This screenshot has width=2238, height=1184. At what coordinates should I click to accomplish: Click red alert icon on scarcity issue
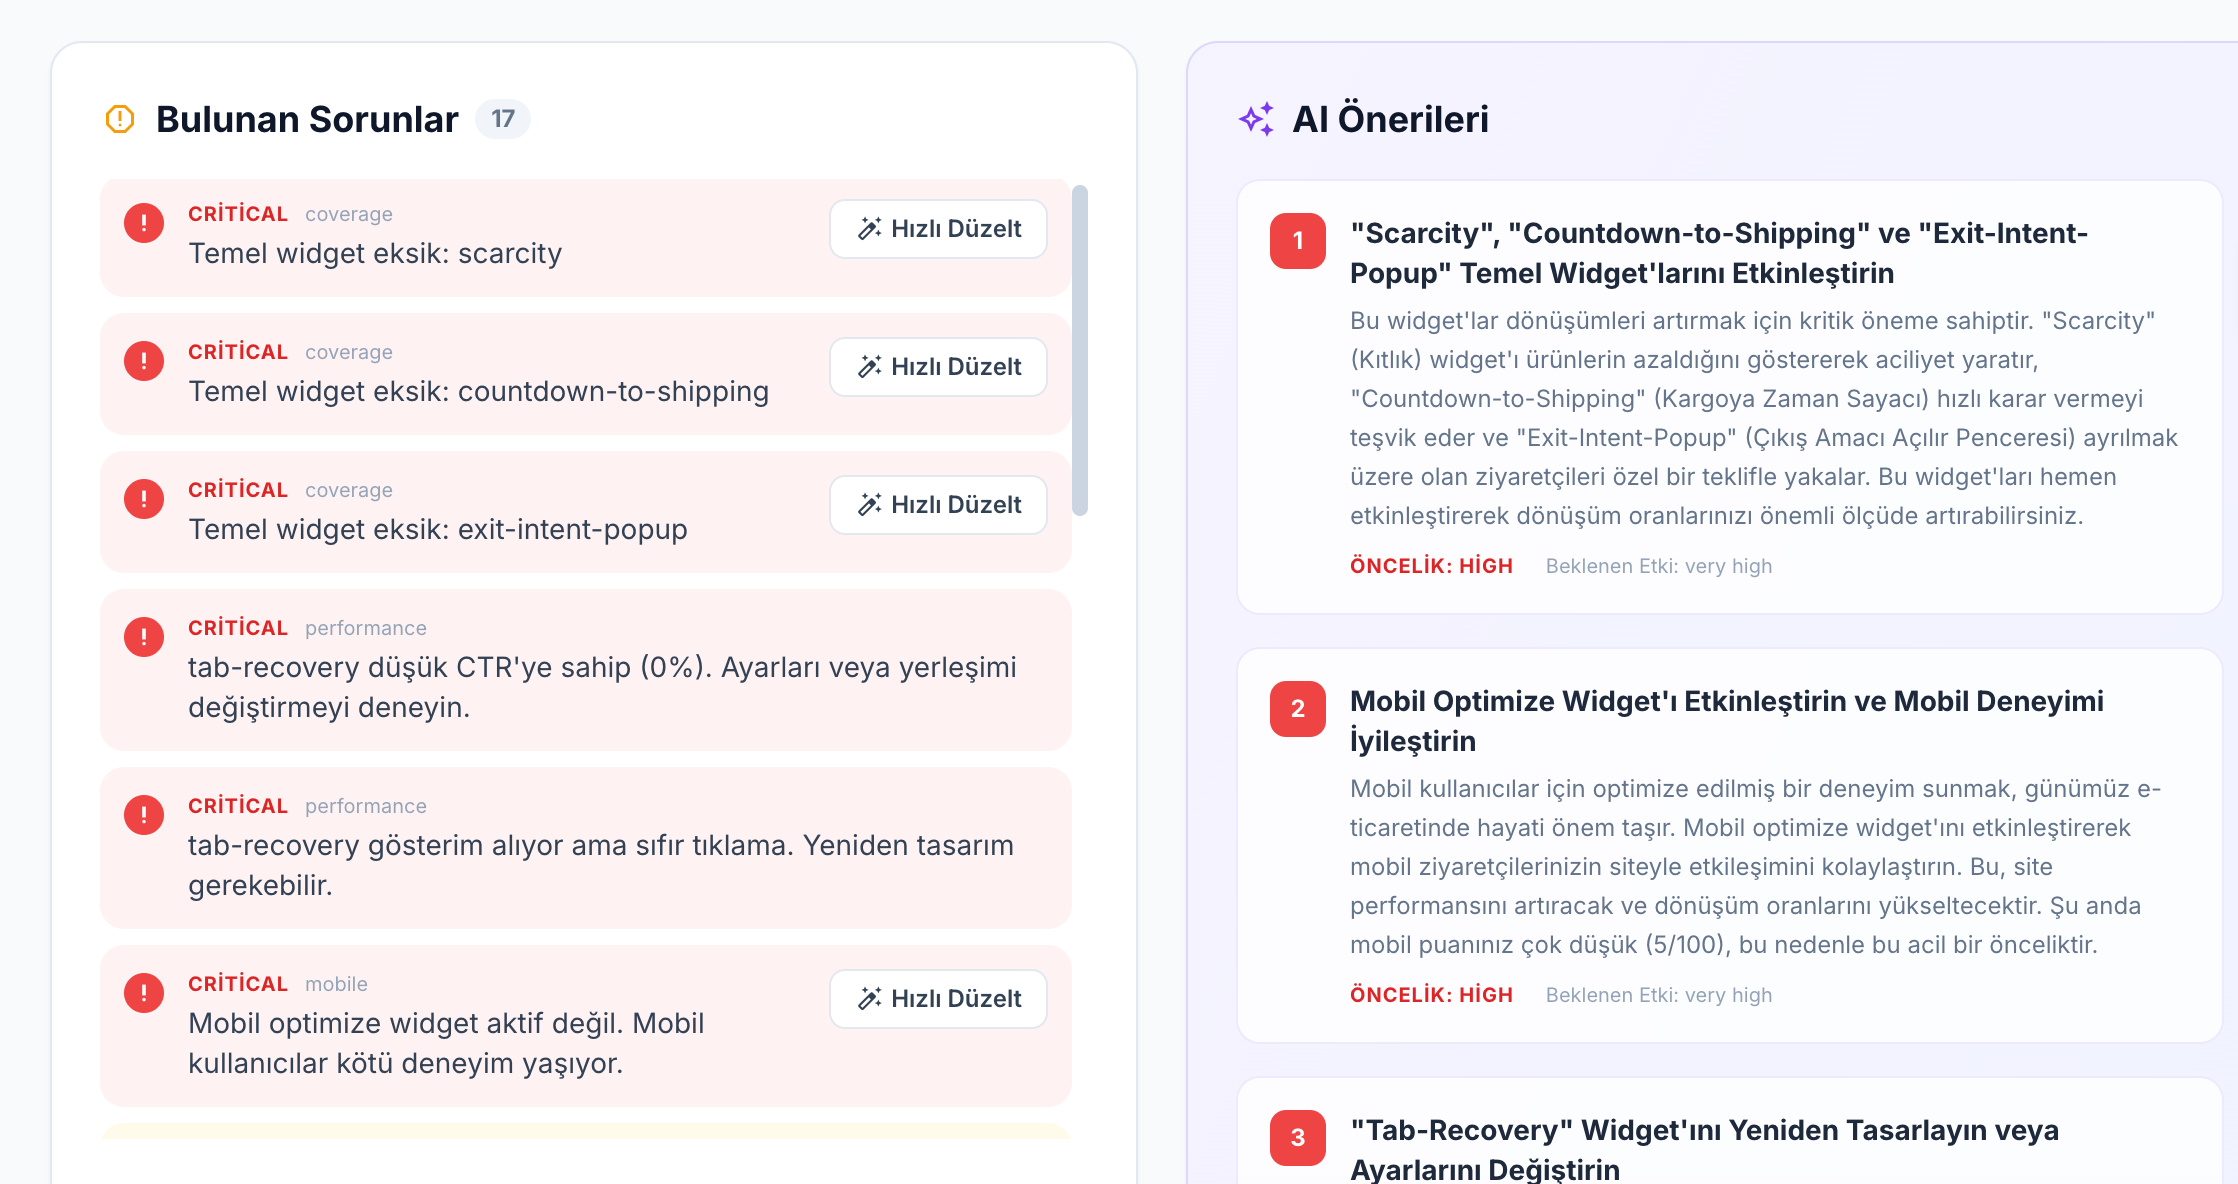point(144,223)
